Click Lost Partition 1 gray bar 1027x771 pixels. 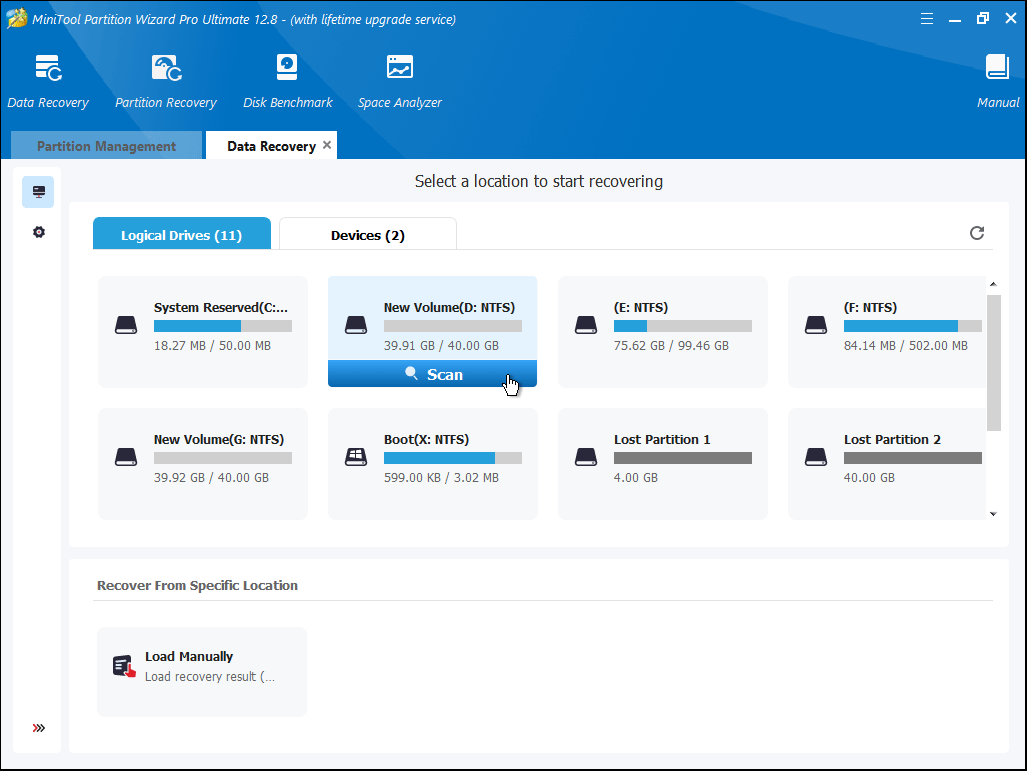[682, 458]
